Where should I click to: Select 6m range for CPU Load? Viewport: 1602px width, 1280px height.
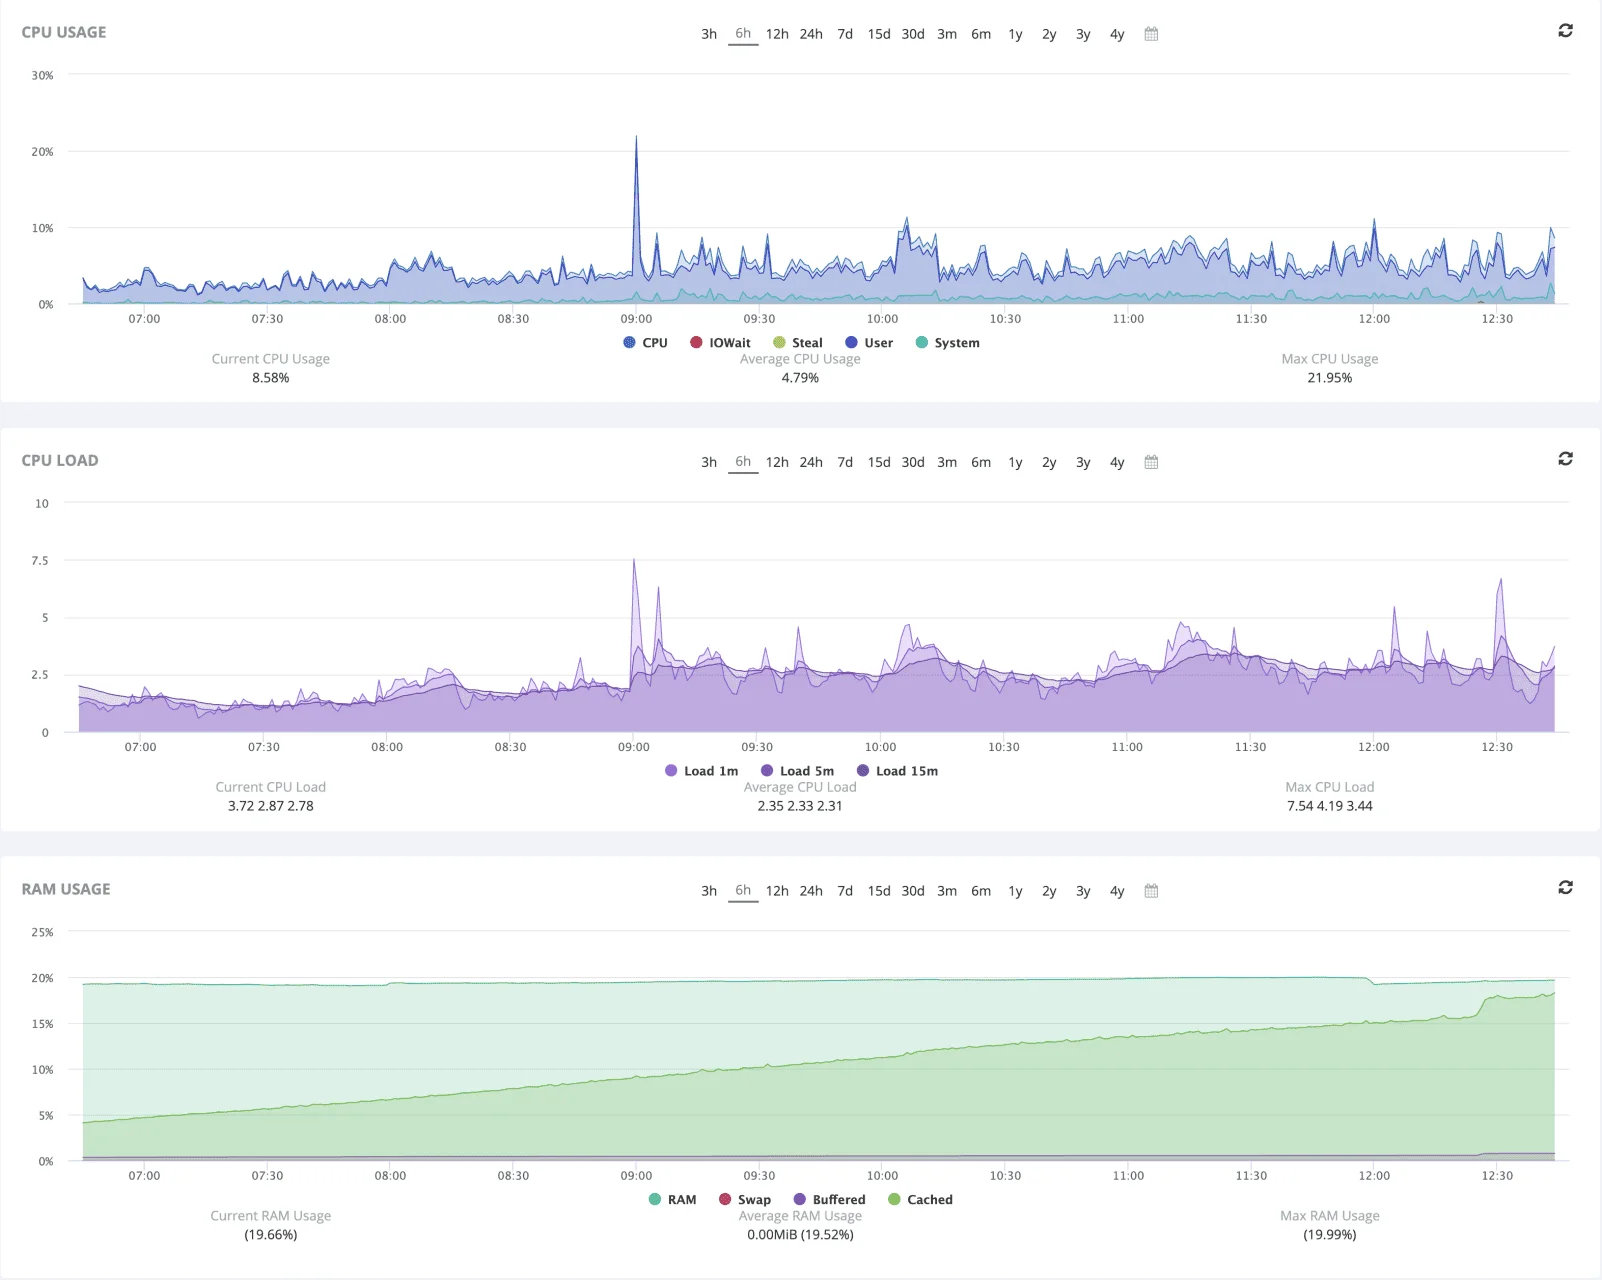[x=981, y=462]
